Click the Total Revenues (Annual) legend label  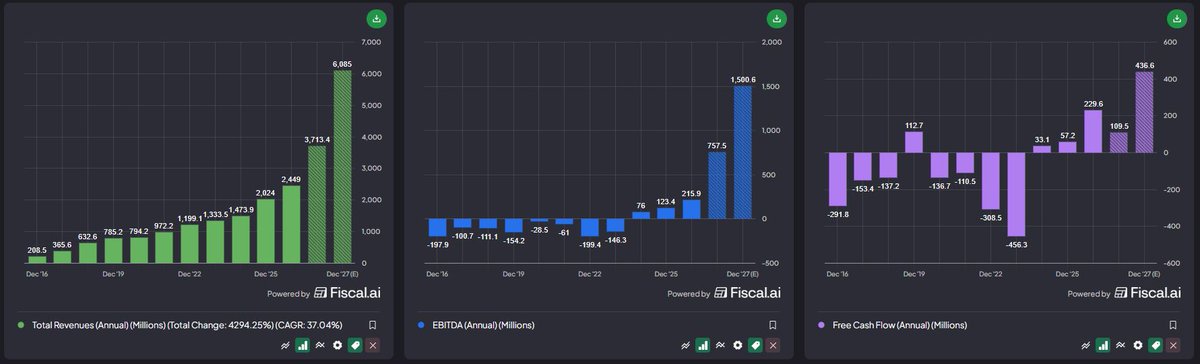pos(187,325)
